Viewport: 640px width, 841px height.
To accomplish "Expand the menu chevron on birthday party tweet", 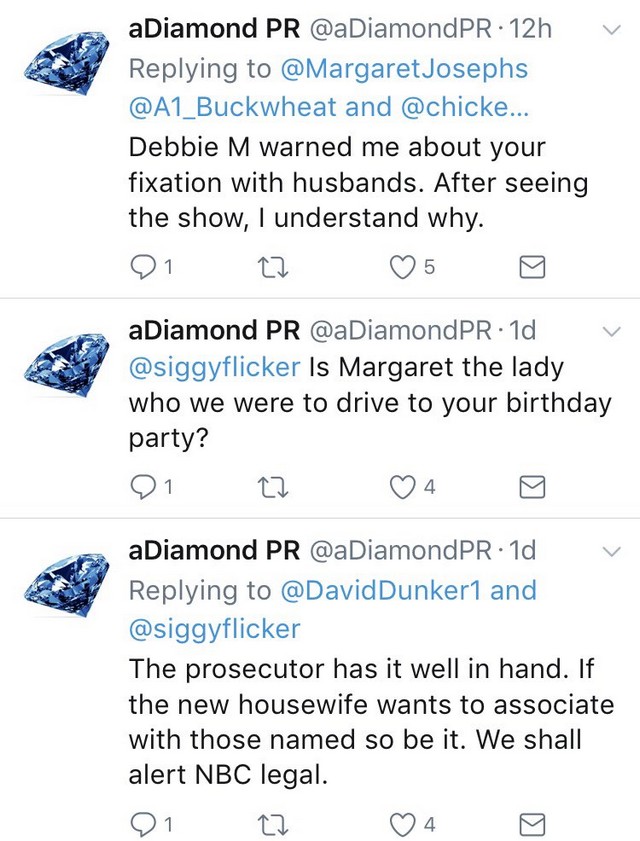I will 611,331.
